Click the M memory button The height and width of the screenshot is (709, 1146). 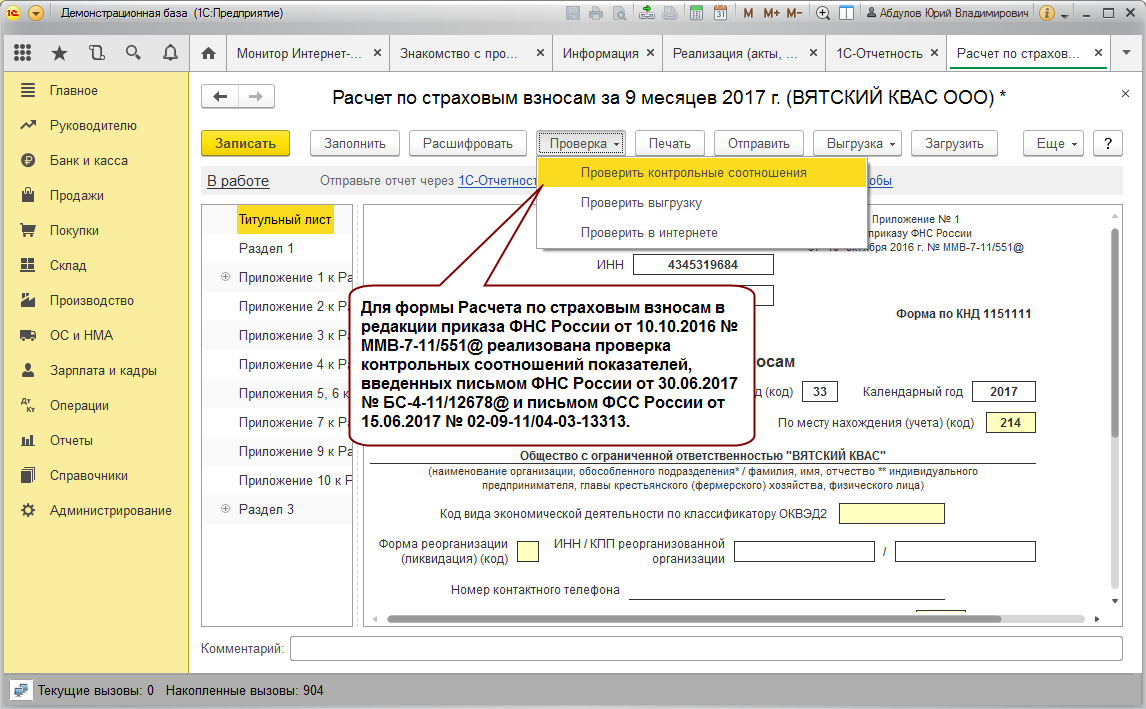tap(748, 13)
